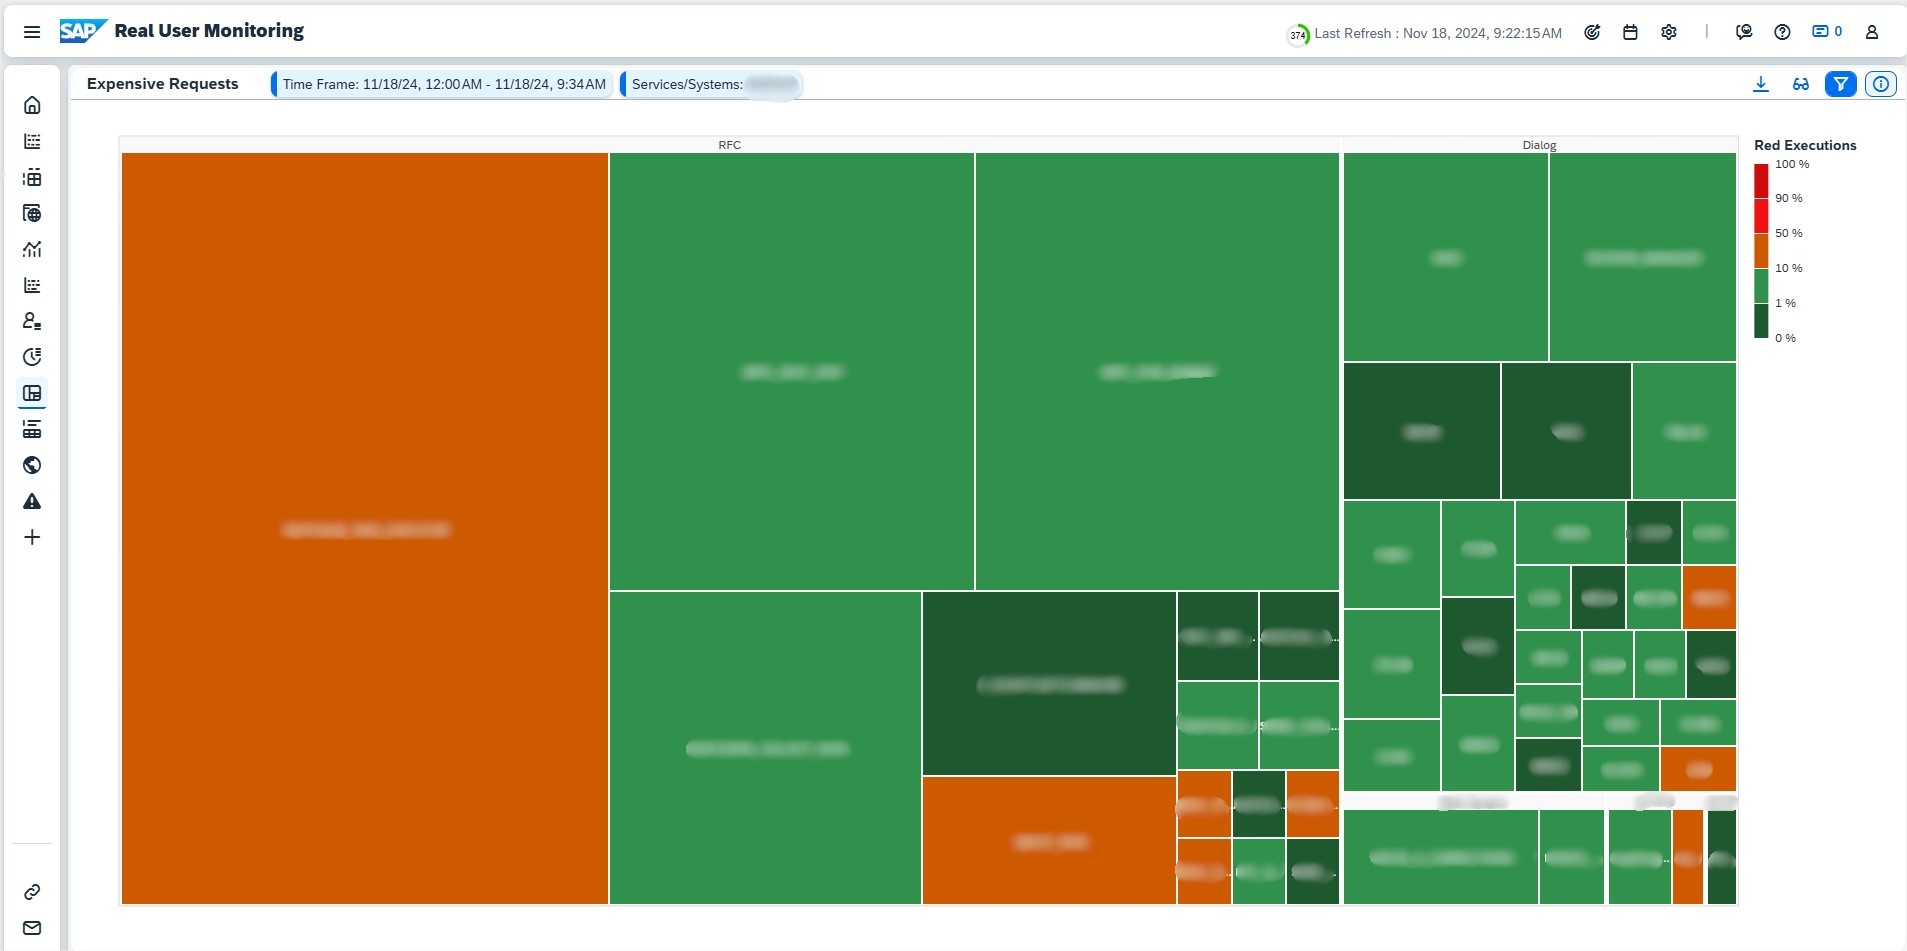Toggle the information panel button
The height and width of the screenshot is (951, 1907).
pyautogui.click(x=1881, y=85)
